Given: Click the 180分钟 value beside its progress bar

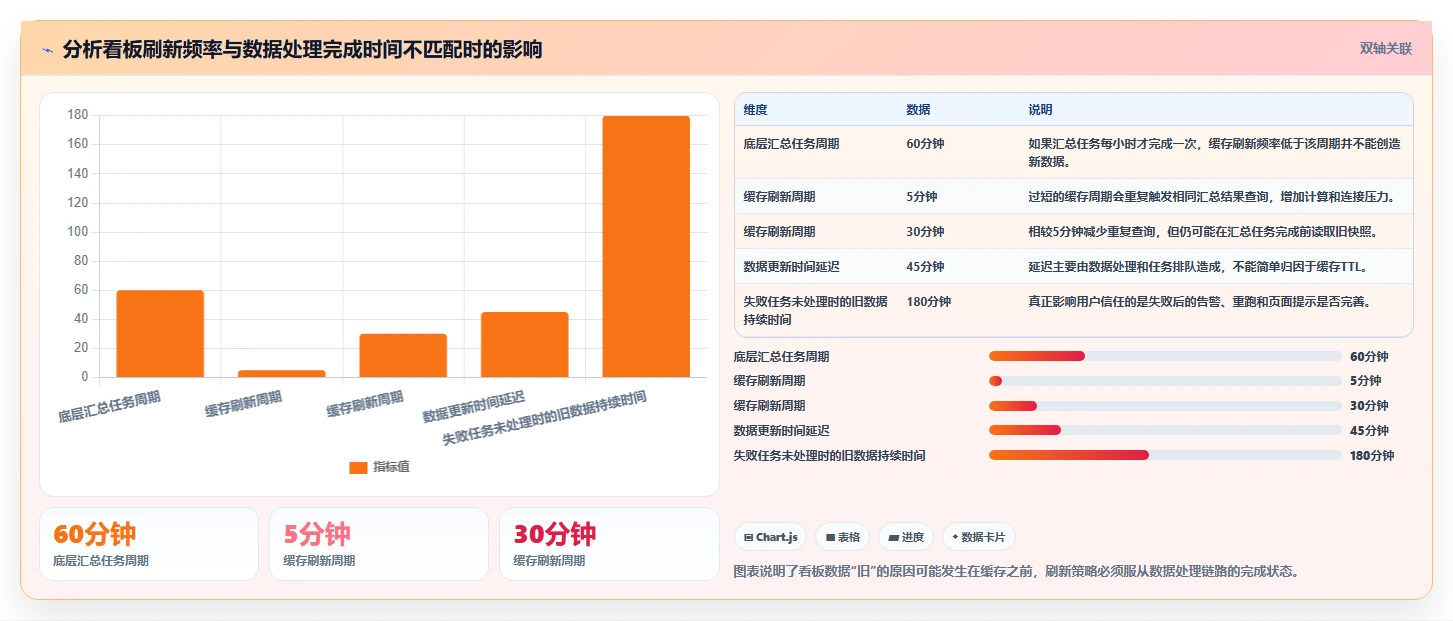Looking at the screenshot, I should point(1372,455).
